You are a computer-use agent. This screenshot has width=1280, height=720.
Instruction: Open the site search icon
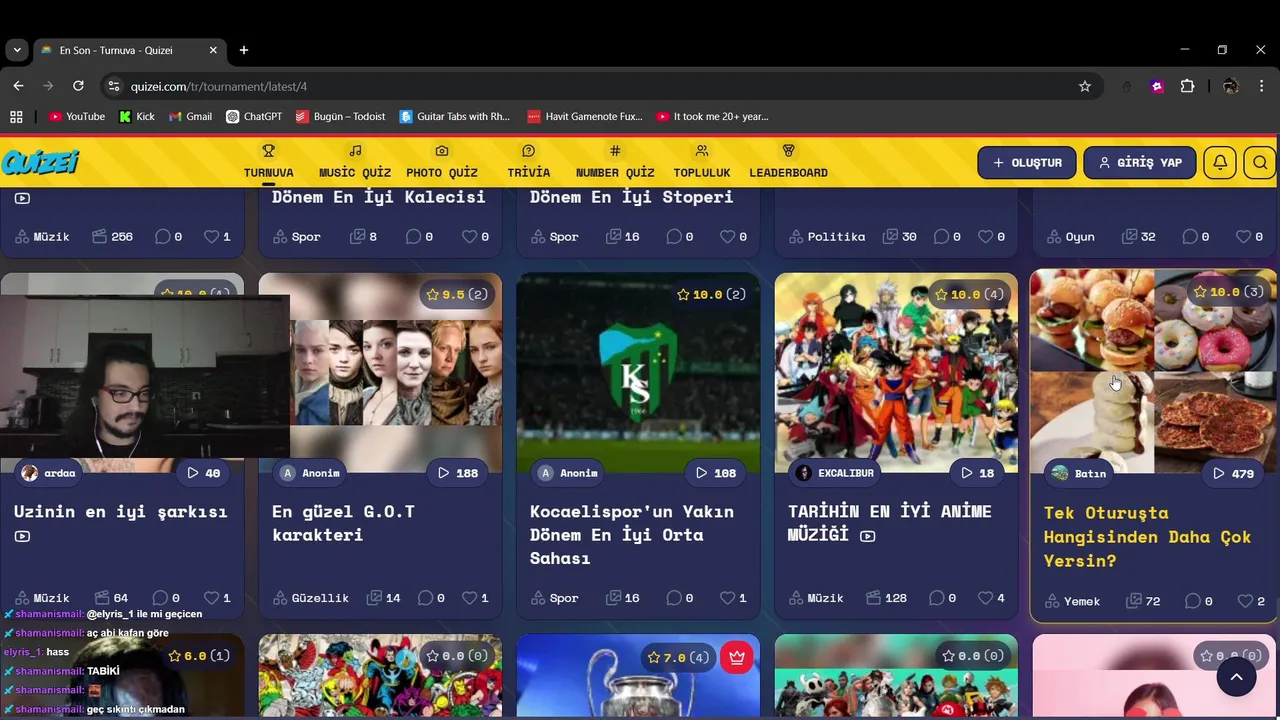pos(1260,162)
